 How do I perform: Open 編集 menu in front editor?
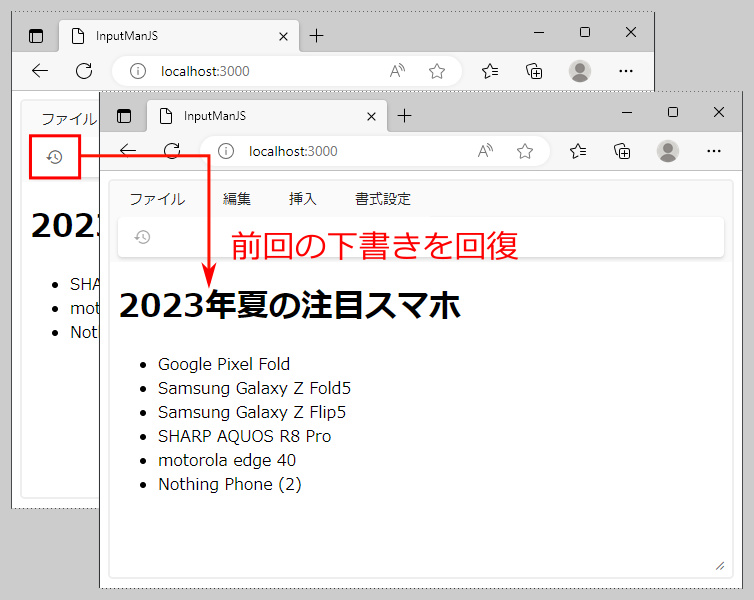(237, 199)
